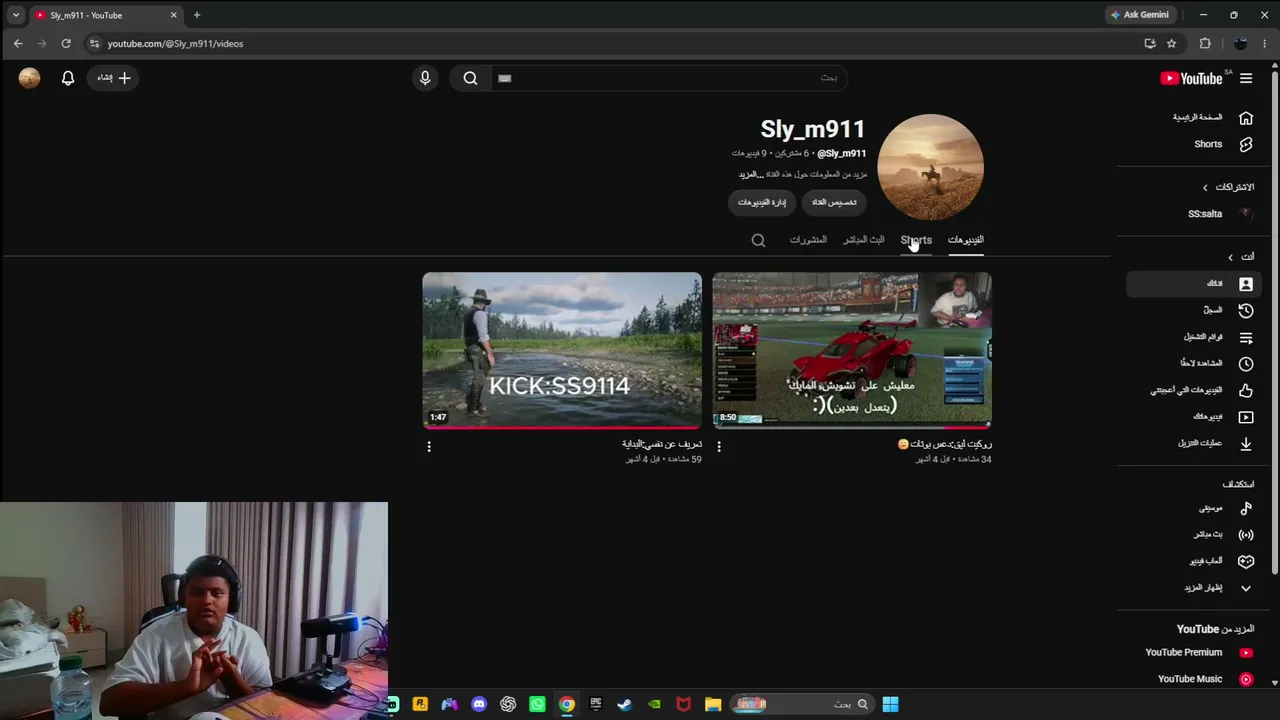The image size is (1280, 720).
Task: Open the Chrome tab search dropdown
Action: click(x=16, y=15)
